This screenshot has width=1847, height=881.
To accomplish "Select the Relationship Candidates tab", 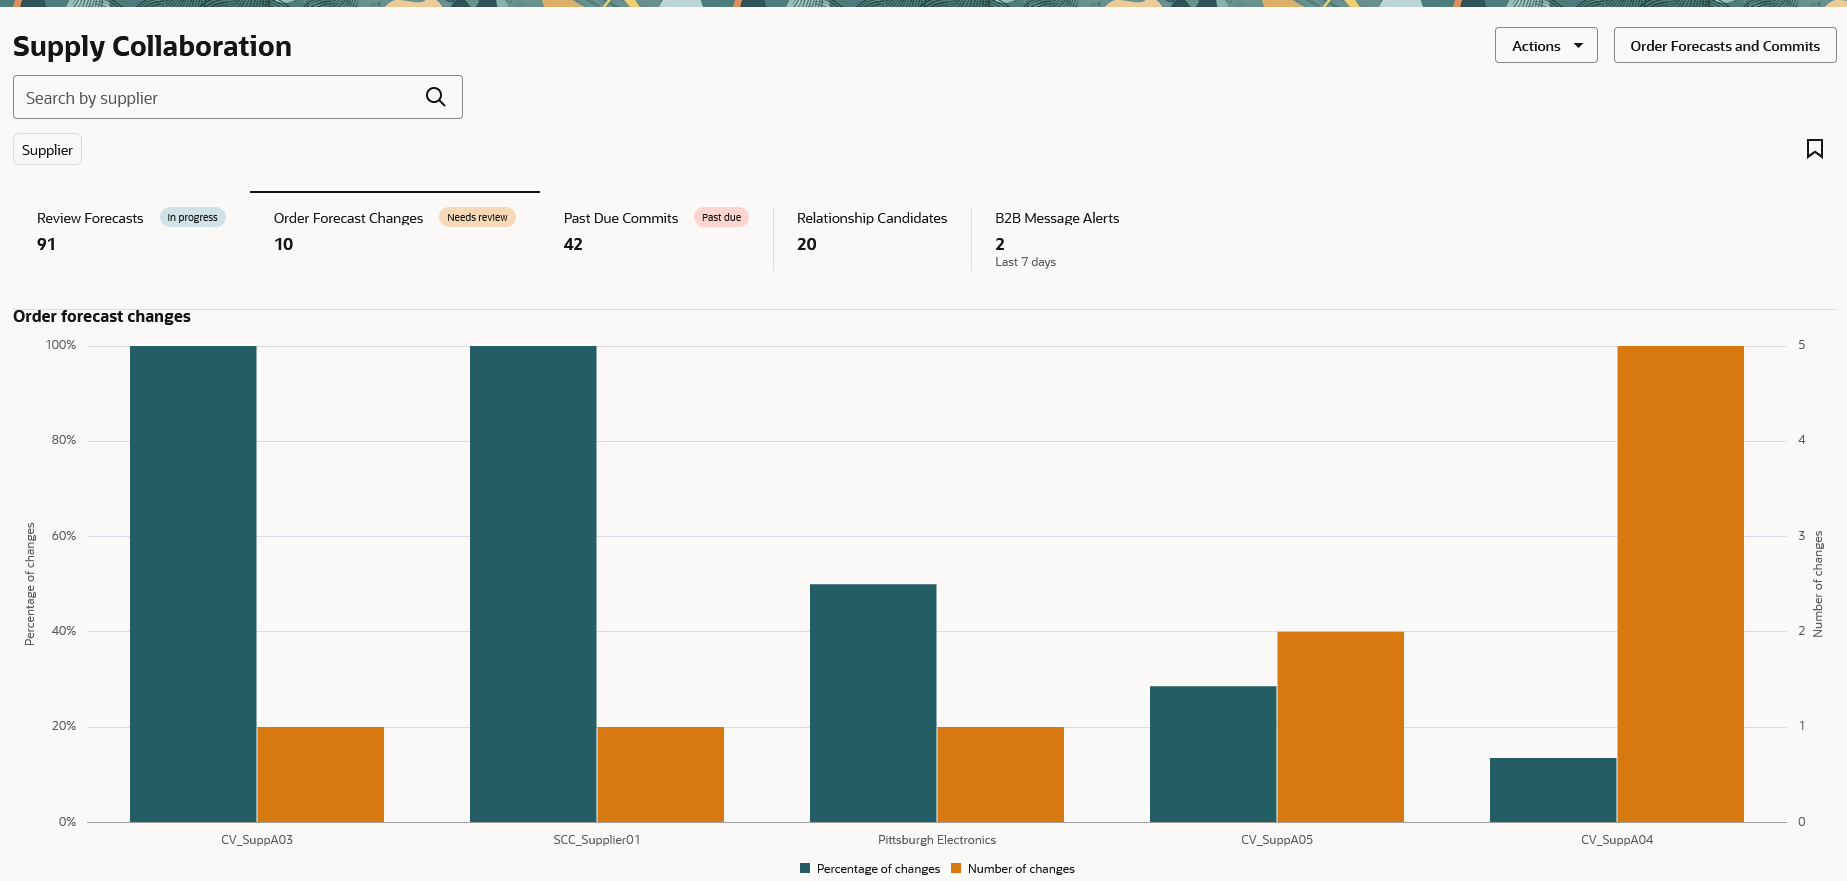I will pyautogui.click(x=872, y=231).
